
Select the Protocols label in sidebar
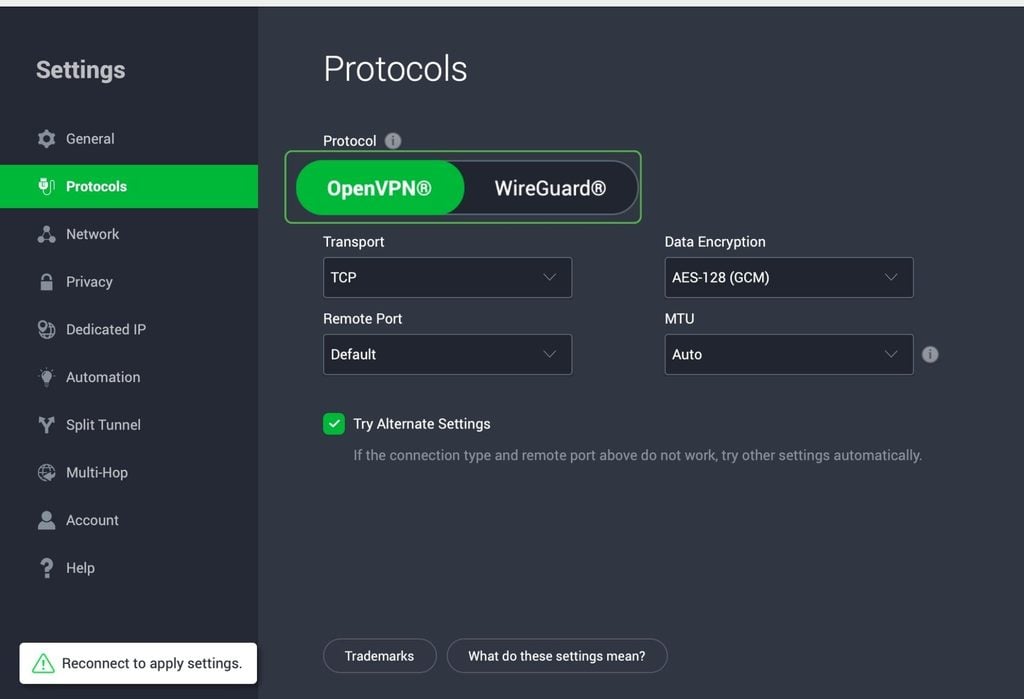(x=96, y=186)
